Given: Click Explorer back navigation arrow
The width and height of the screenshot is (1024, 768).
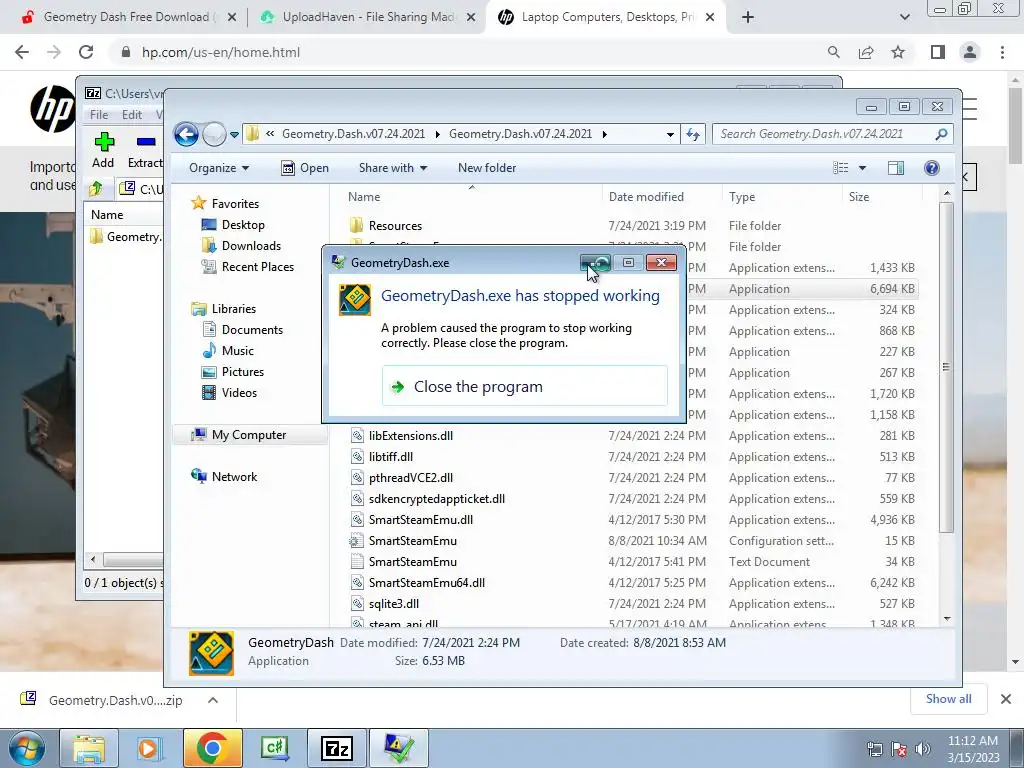Looking at the screenshot, I should (186, 135).
